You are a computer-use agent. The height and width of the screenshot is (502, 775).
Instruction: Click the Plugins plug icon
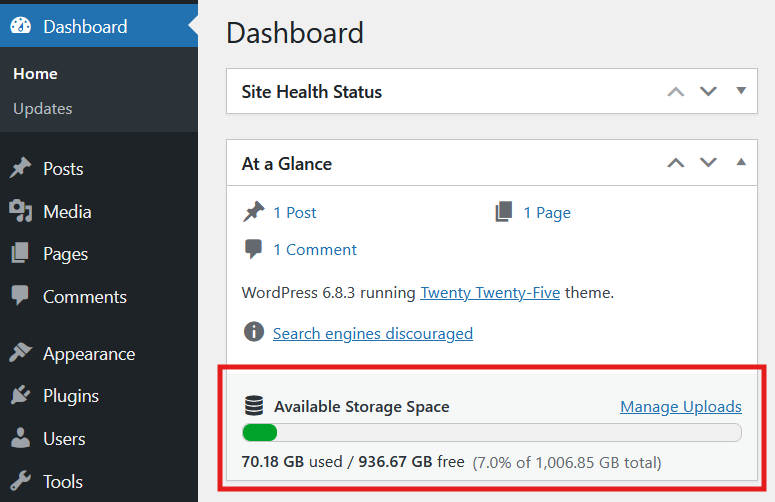21,396
